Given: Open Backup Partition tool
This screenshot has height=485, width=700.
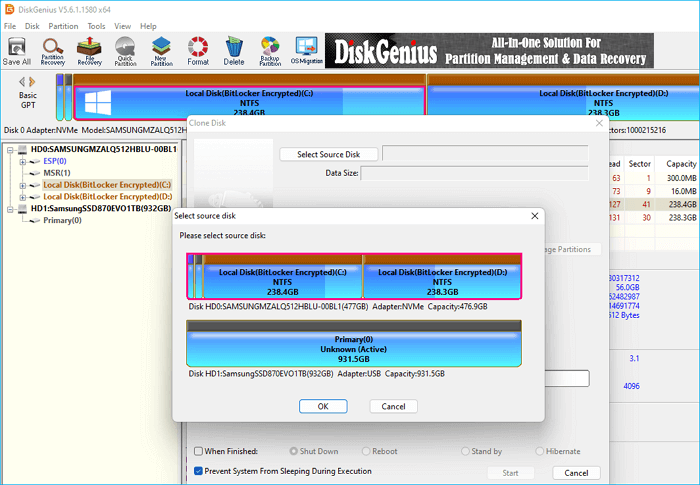Looking at the screenshot, I should (x=270, y=51).
